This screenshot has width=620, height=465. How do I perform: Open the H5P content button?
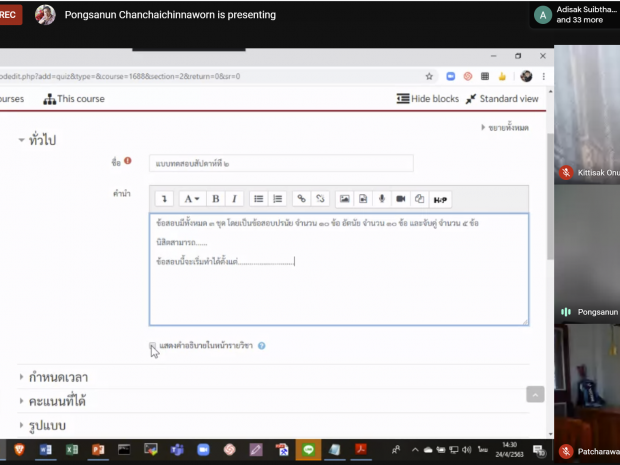441,199
